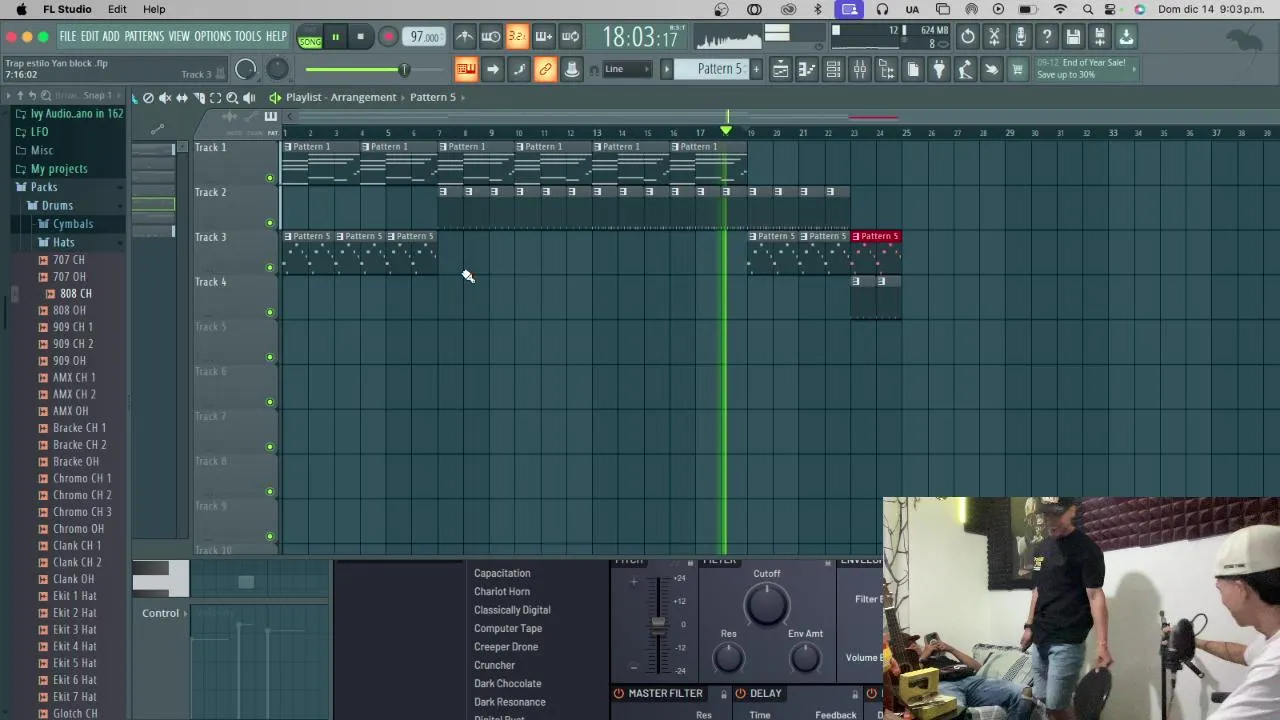This screenshot has height=720, width=1280.
Task: Click the question mark help icon
Action: [x=1047, y=37]
